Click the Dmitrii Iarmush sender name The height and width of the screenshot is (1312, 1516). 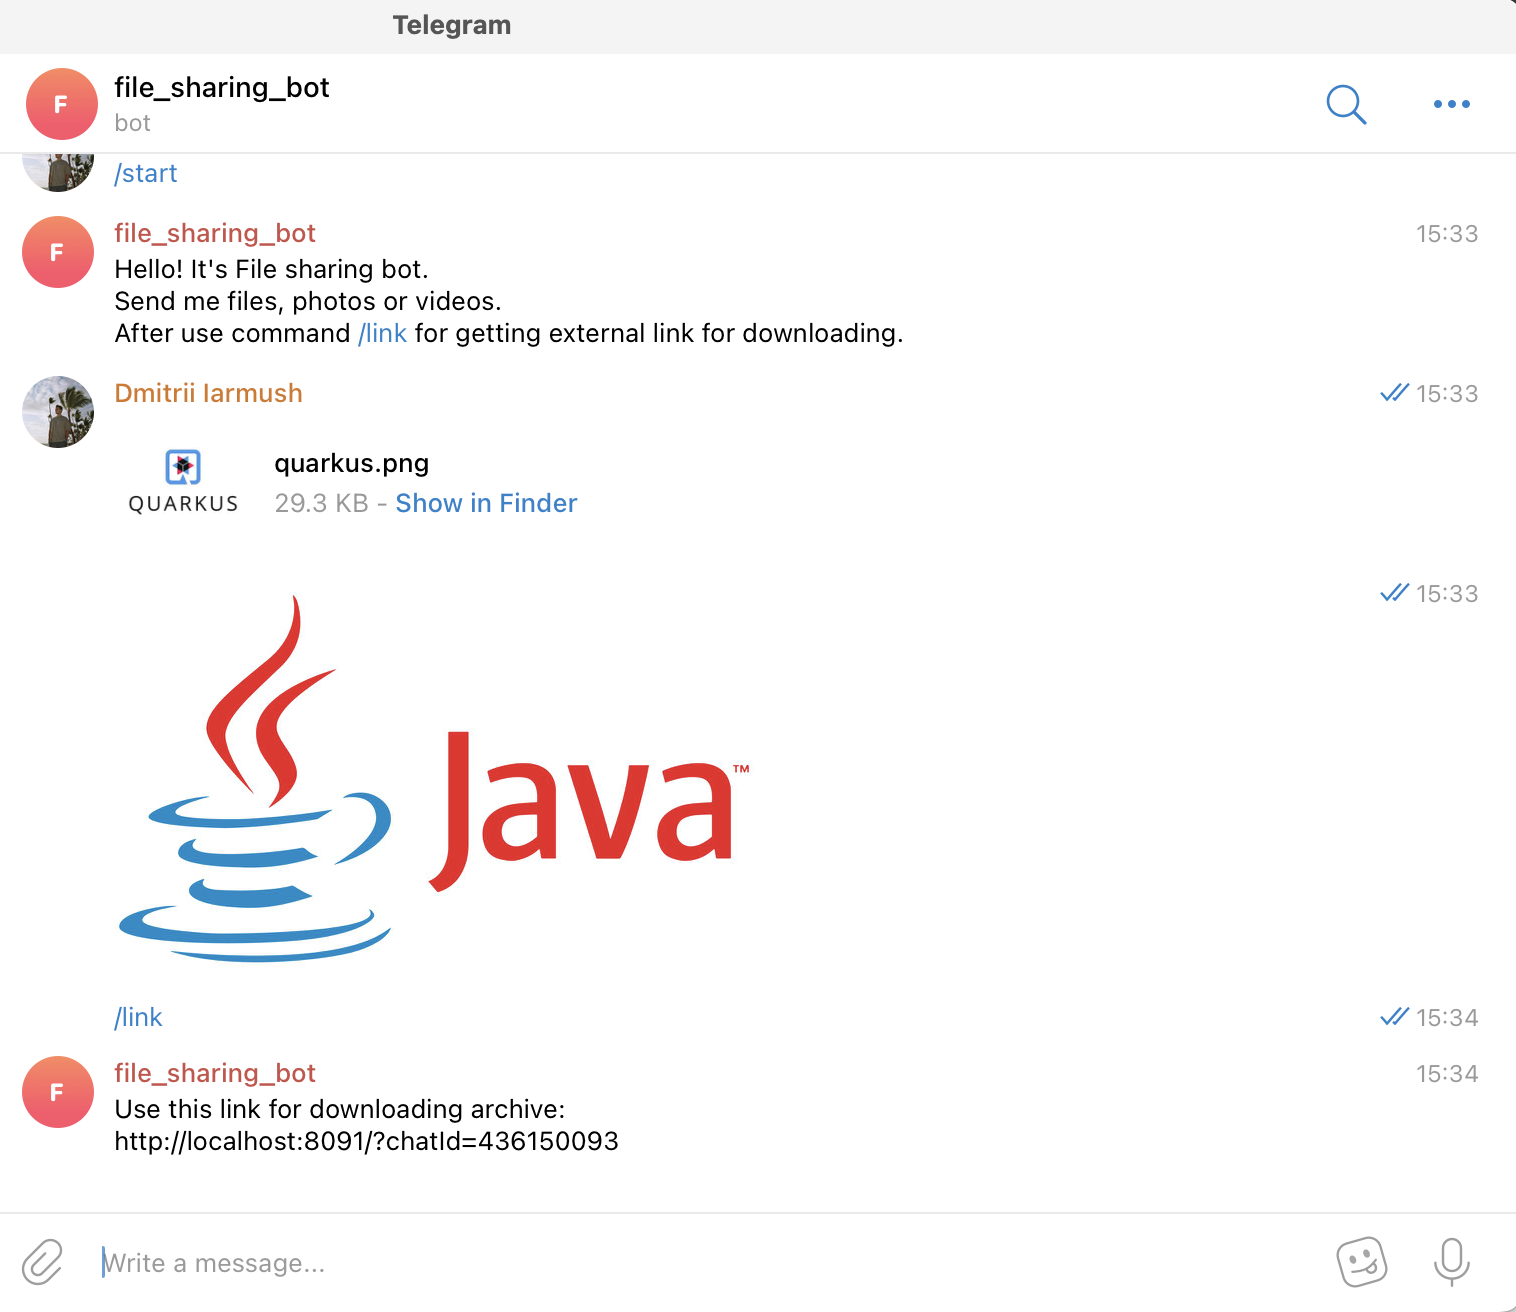[x=208, y=393]
